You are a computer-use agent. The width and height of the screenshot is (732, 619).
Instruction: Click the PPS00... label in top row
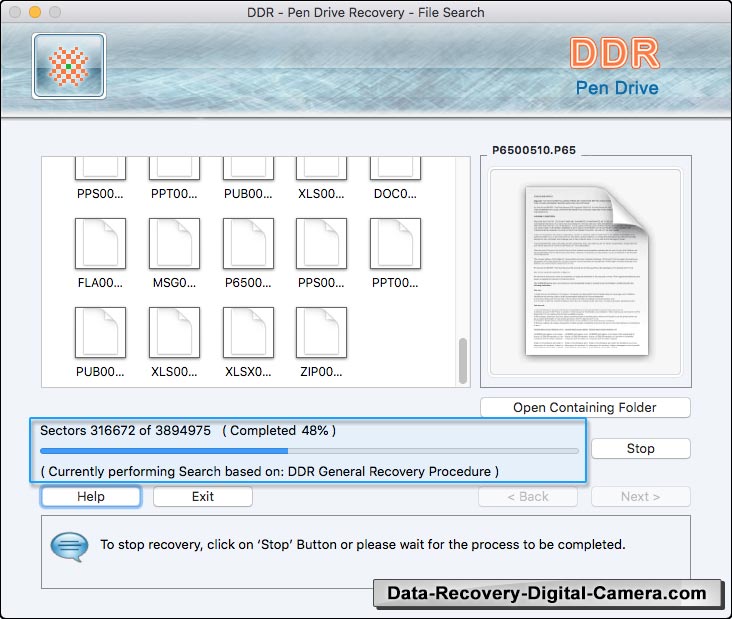[100, 194]
